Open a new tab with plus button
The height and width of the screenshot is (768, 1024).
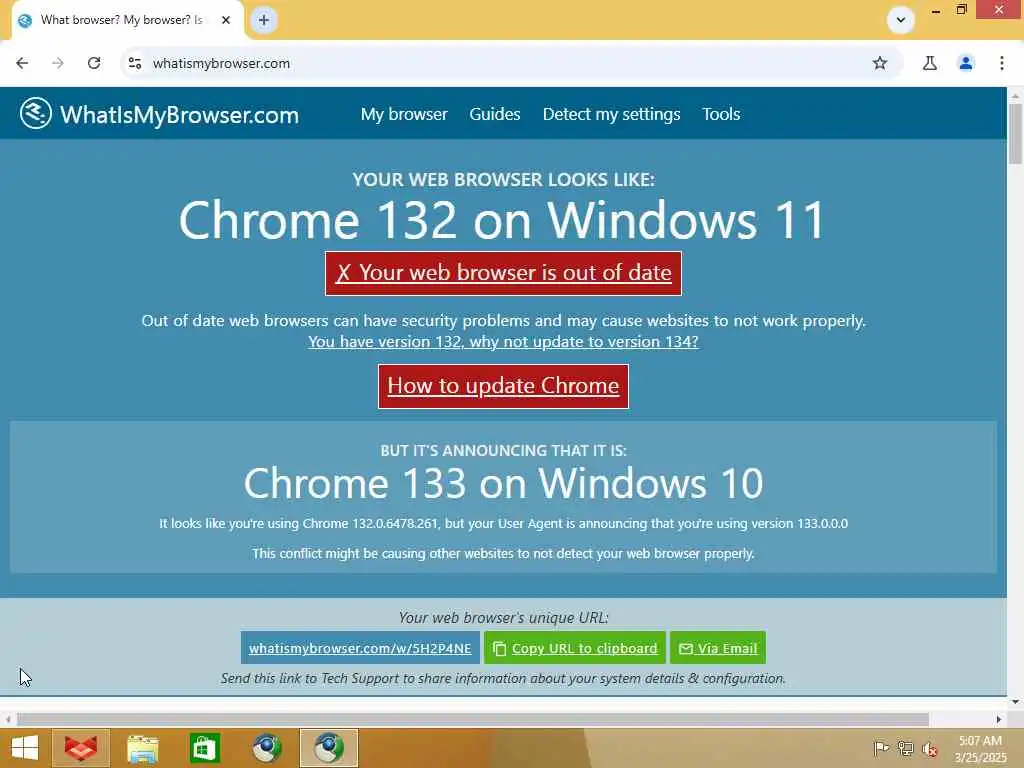pyautogui.click(x=264, y=20)
